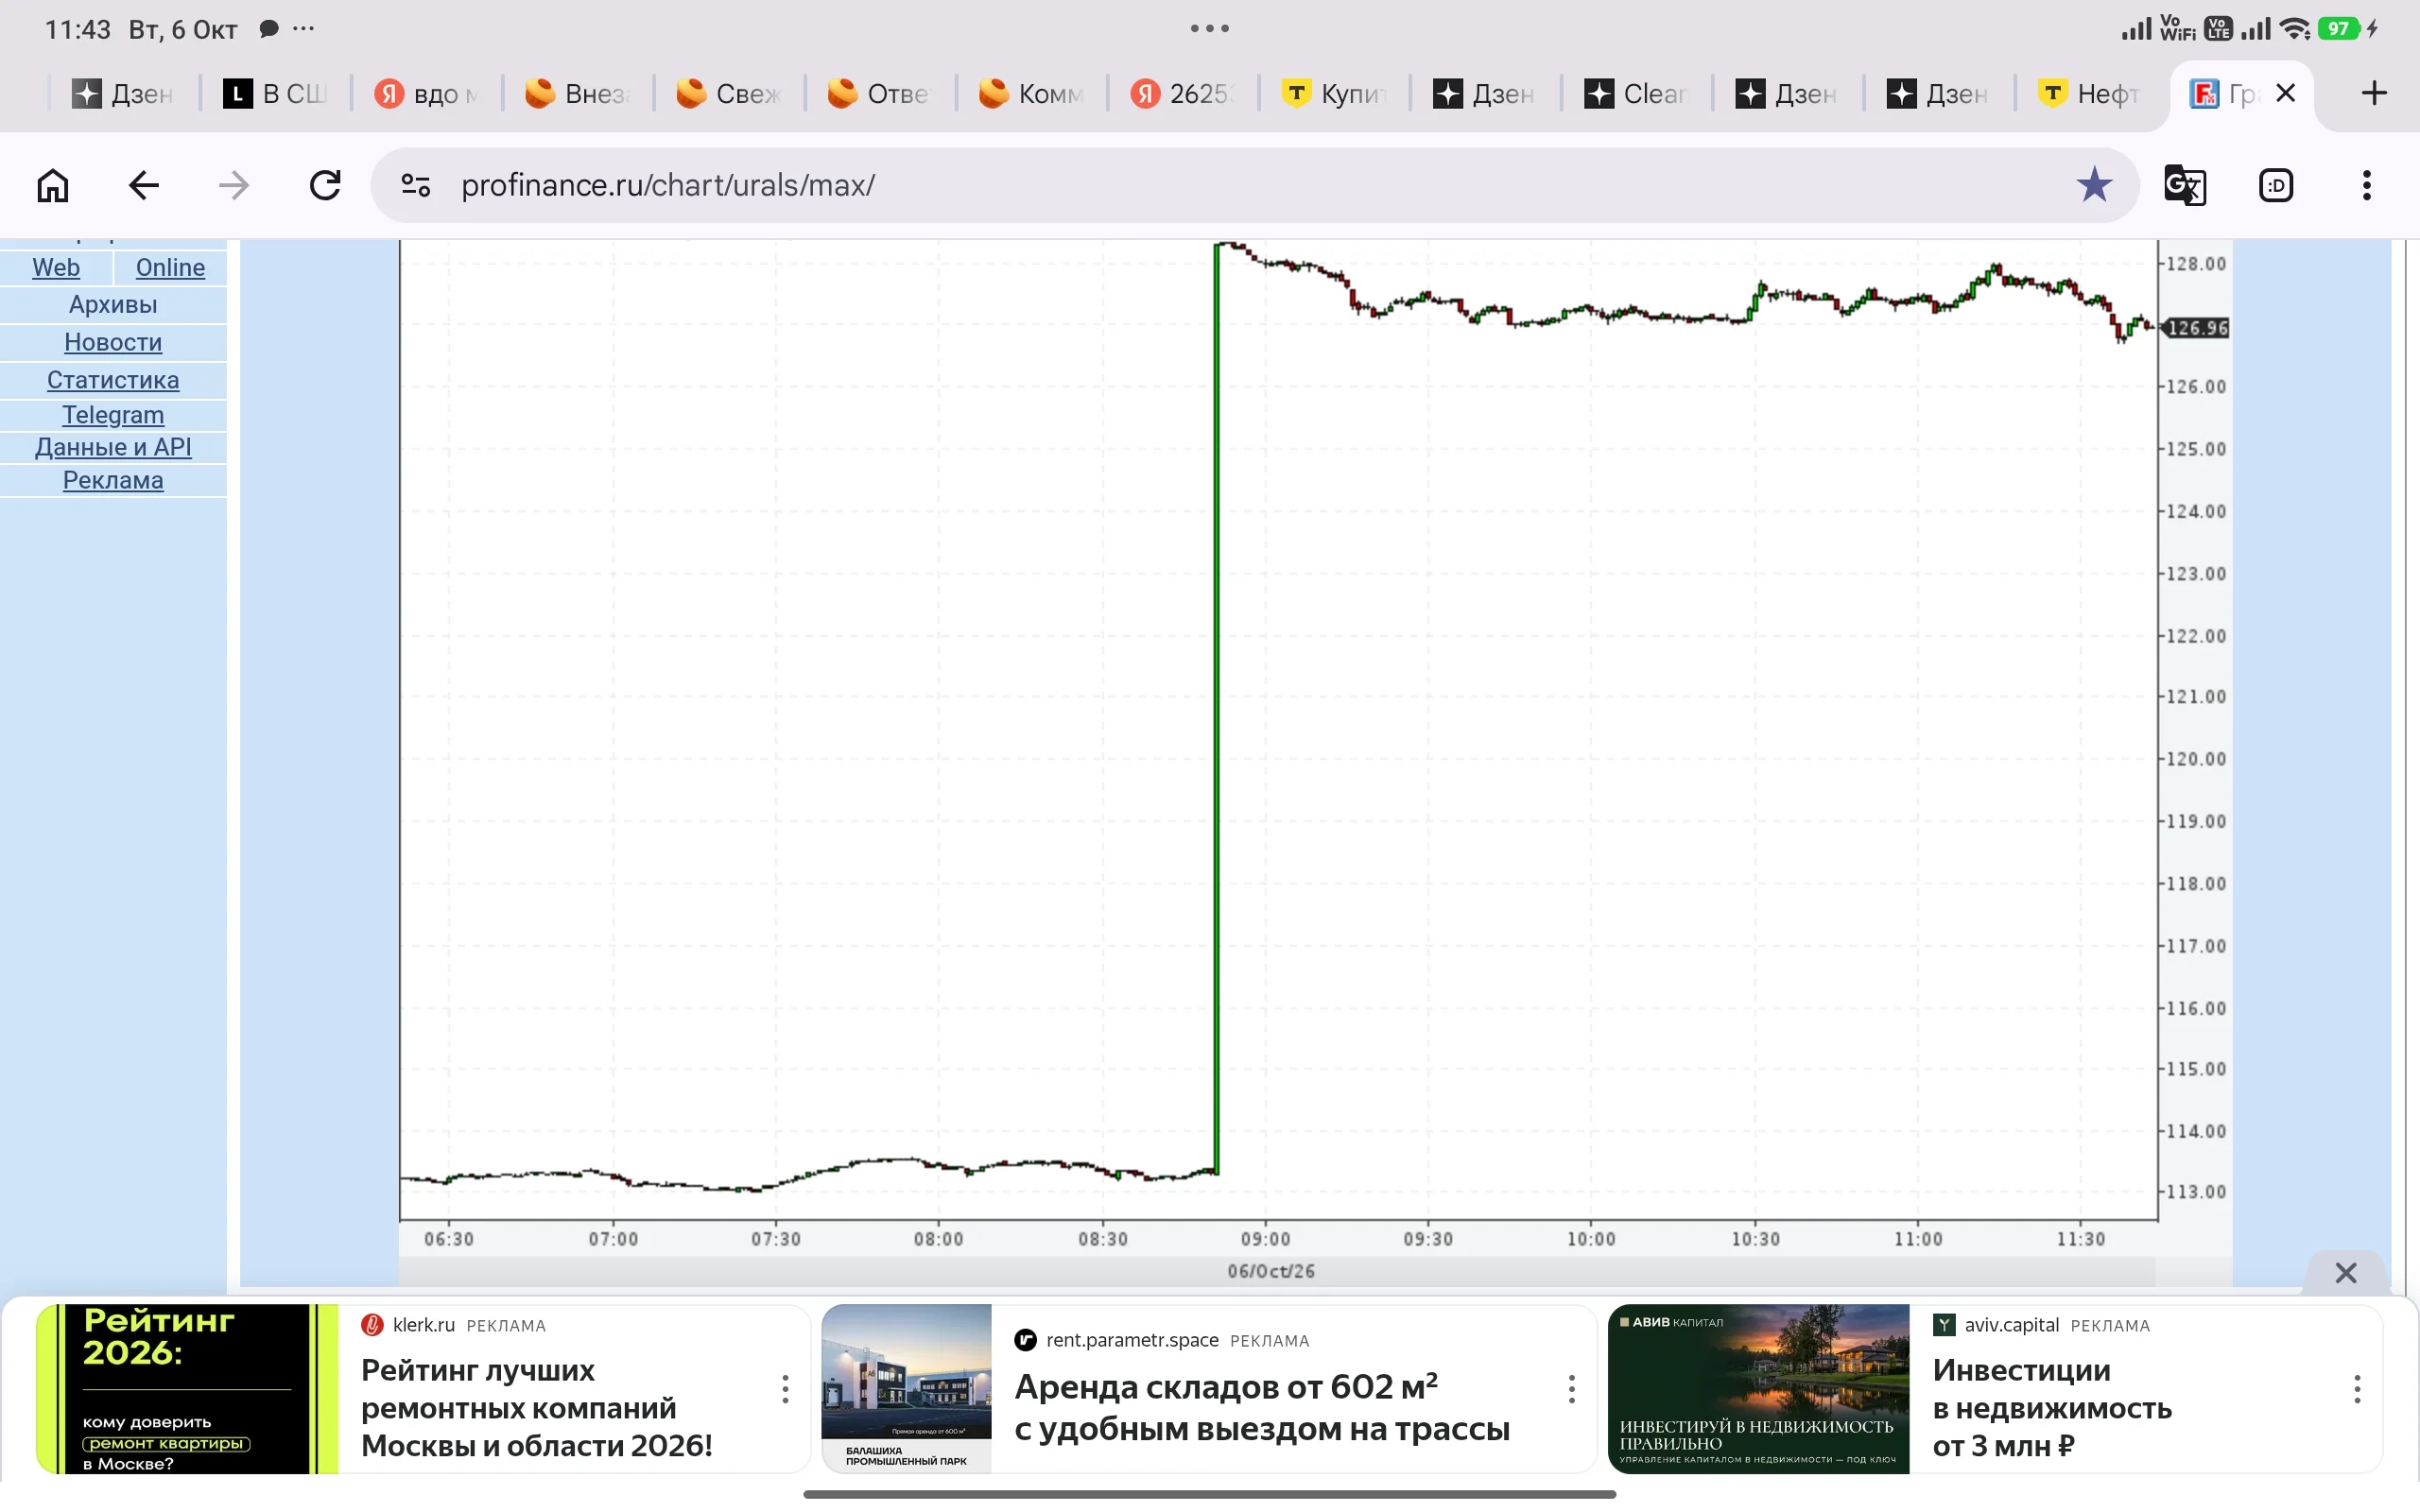Open a new tab with plus icon
Viewport: 2420px width, 1512px height.
click(x=2374, y=93)
